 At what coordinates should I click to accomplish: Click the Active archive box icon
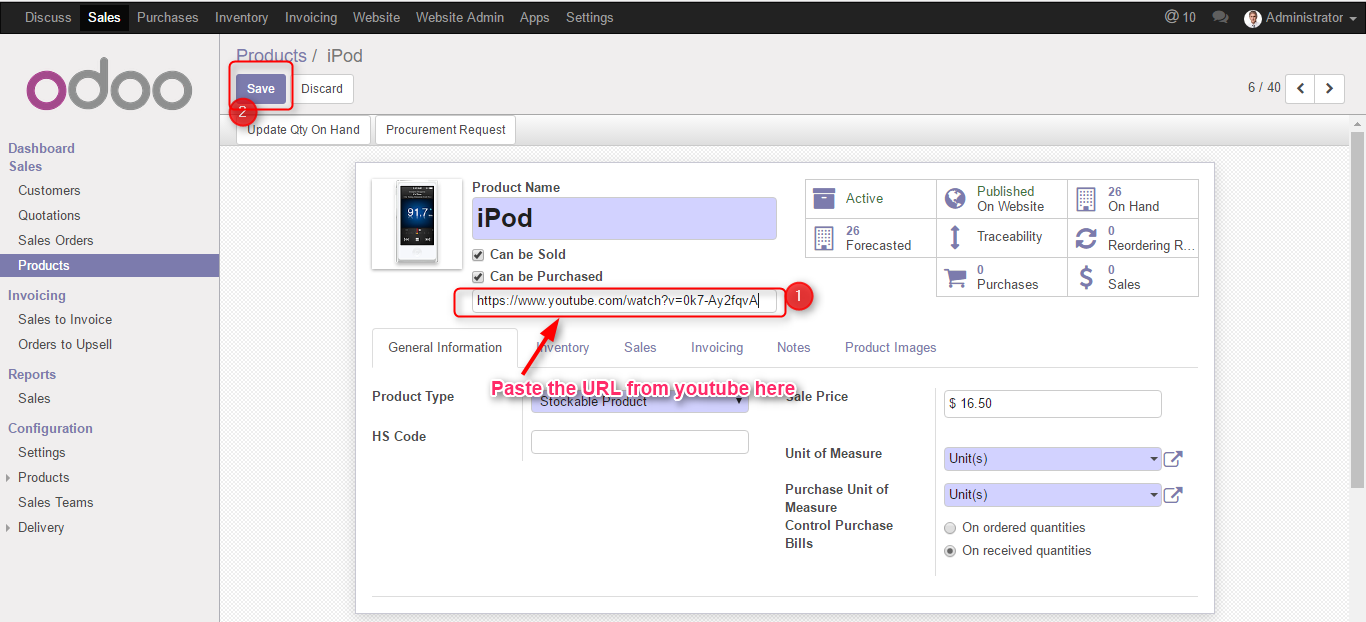(824, 198)
